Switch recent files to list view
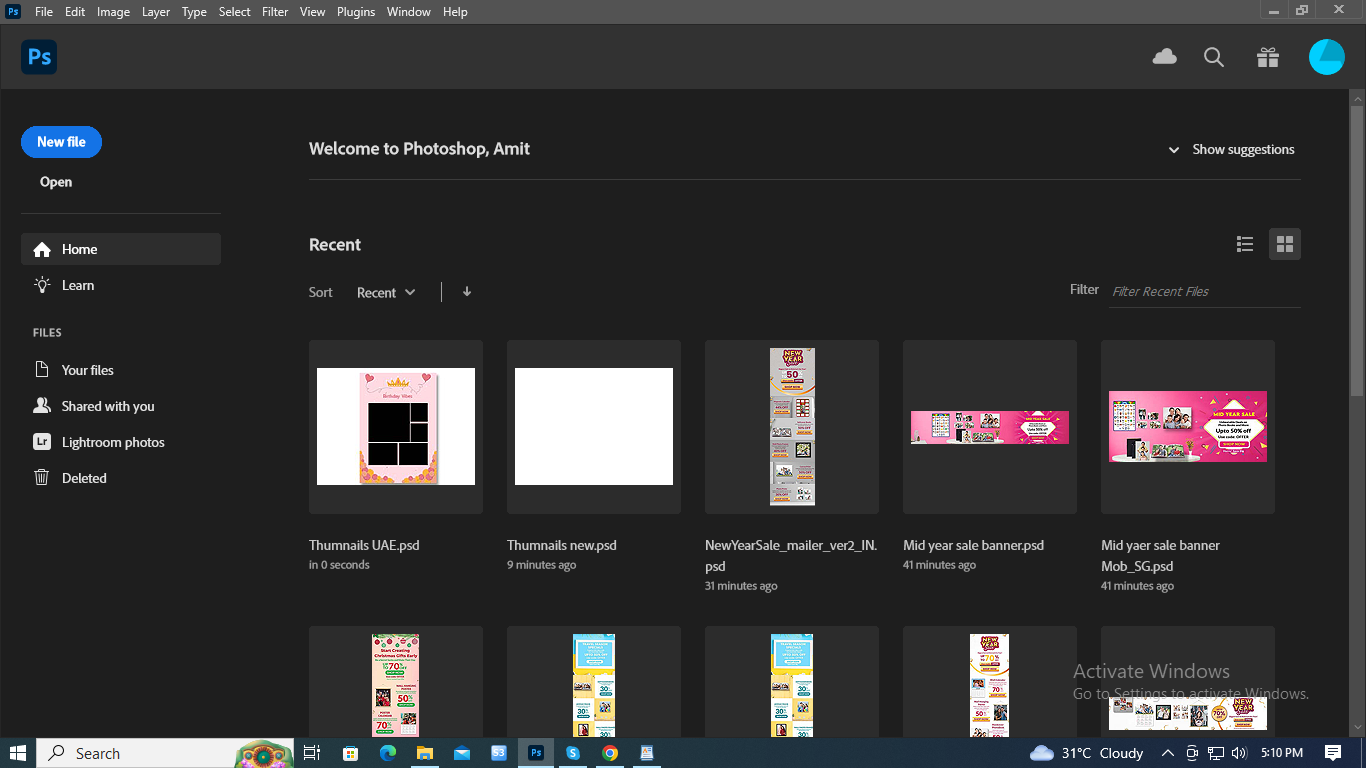The height and width of the screenshot is (768, 1366). pyautogui.click(x=1245, y=244)
